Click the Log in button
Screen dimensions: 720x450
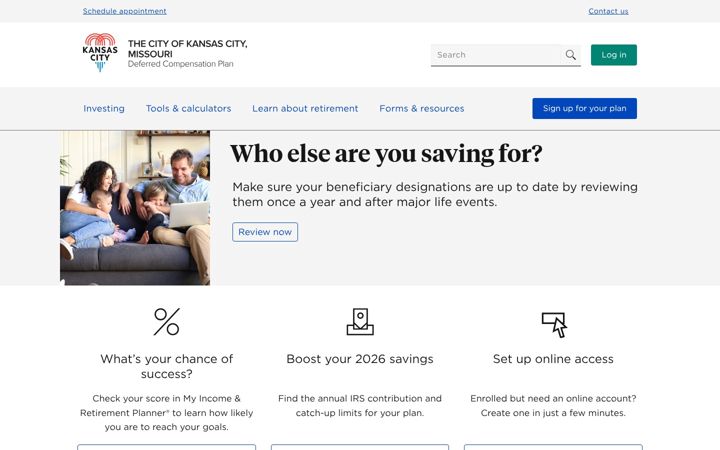(x=613, y=55)
